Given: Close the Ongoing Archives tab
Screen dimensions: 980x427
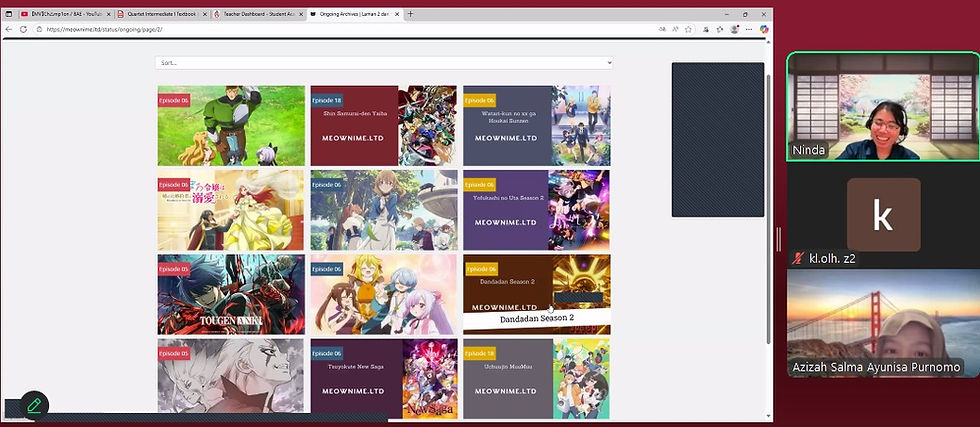Looking at the screenshot, I should click(x=398, y=14).
